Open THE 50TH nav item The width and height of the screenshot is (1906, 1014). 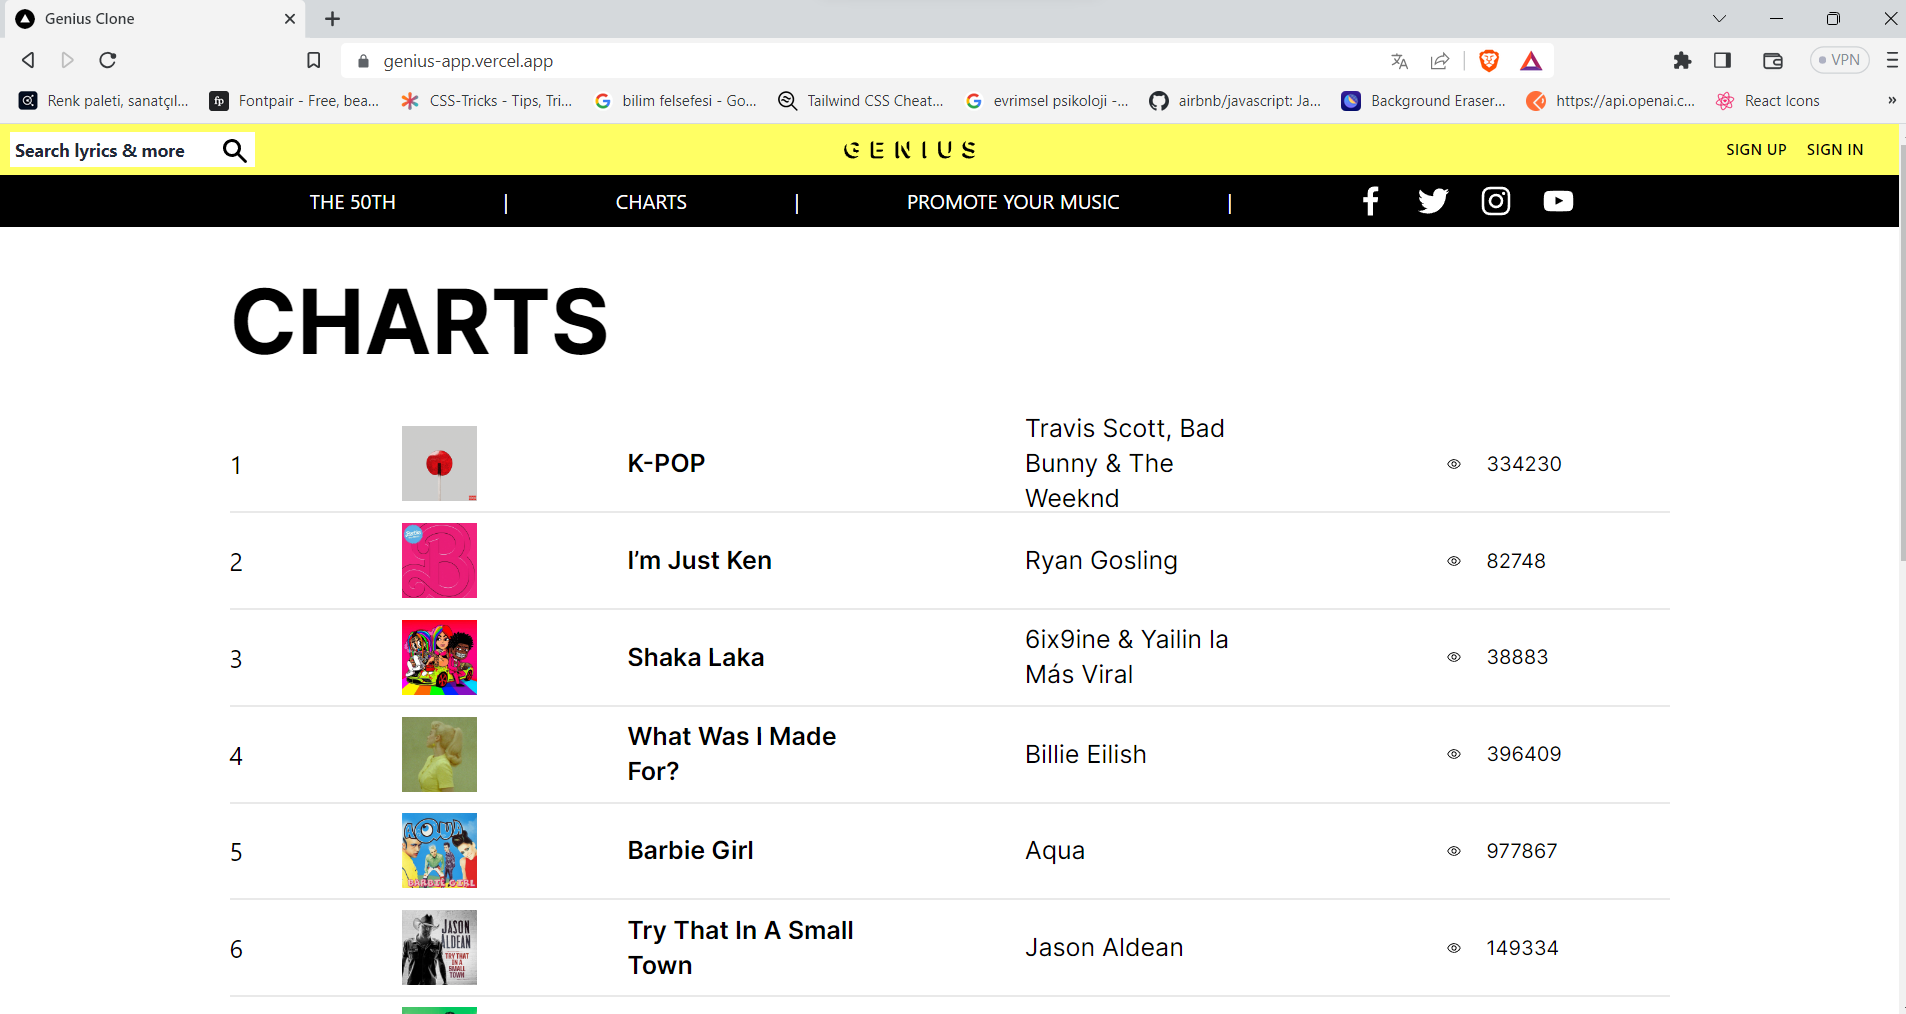coord(353,202)
